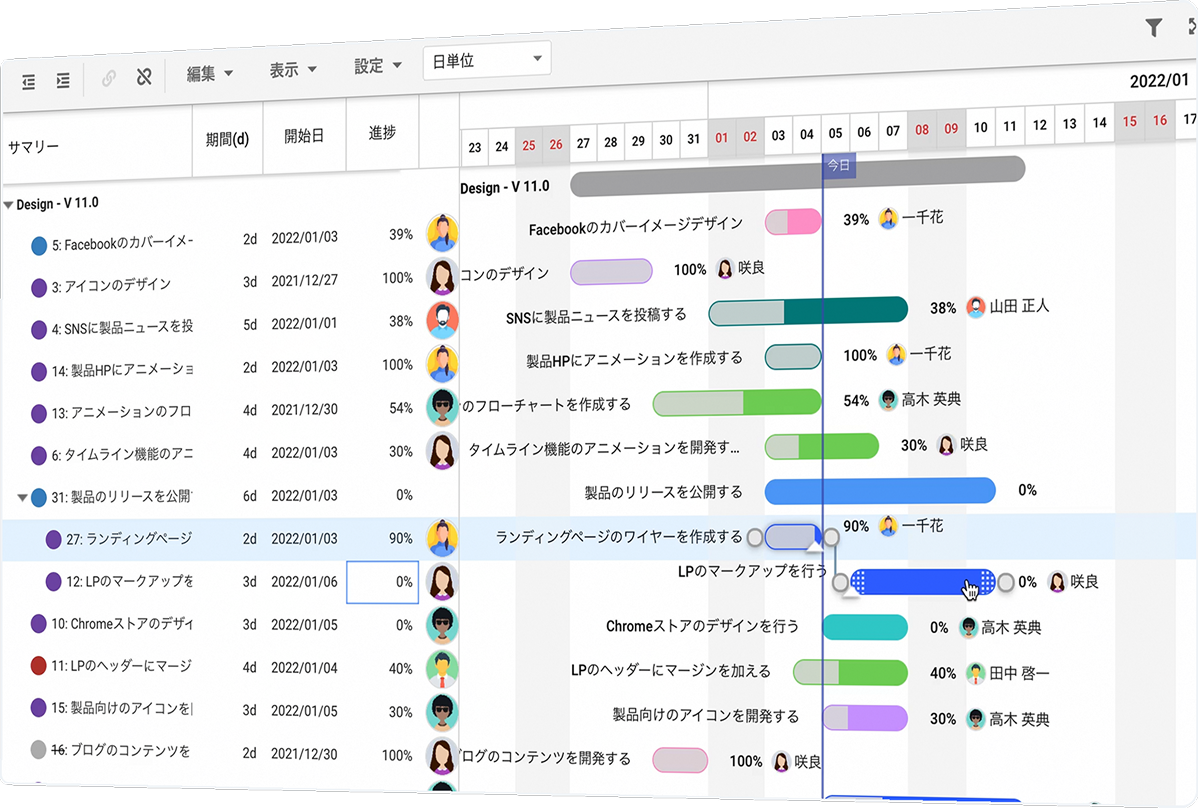Click the unlink dependencies icon
1198x808 pixels.
[143, 77]
